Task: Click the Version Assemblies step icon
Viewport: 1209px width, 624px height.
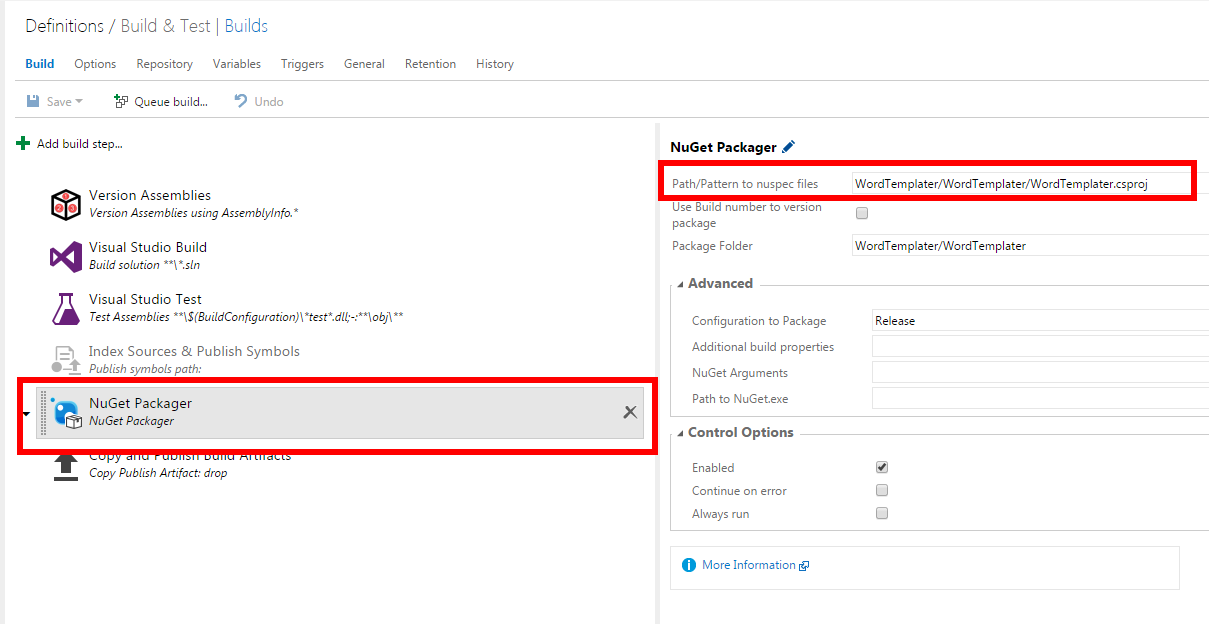Action: [x=66, y=205]
